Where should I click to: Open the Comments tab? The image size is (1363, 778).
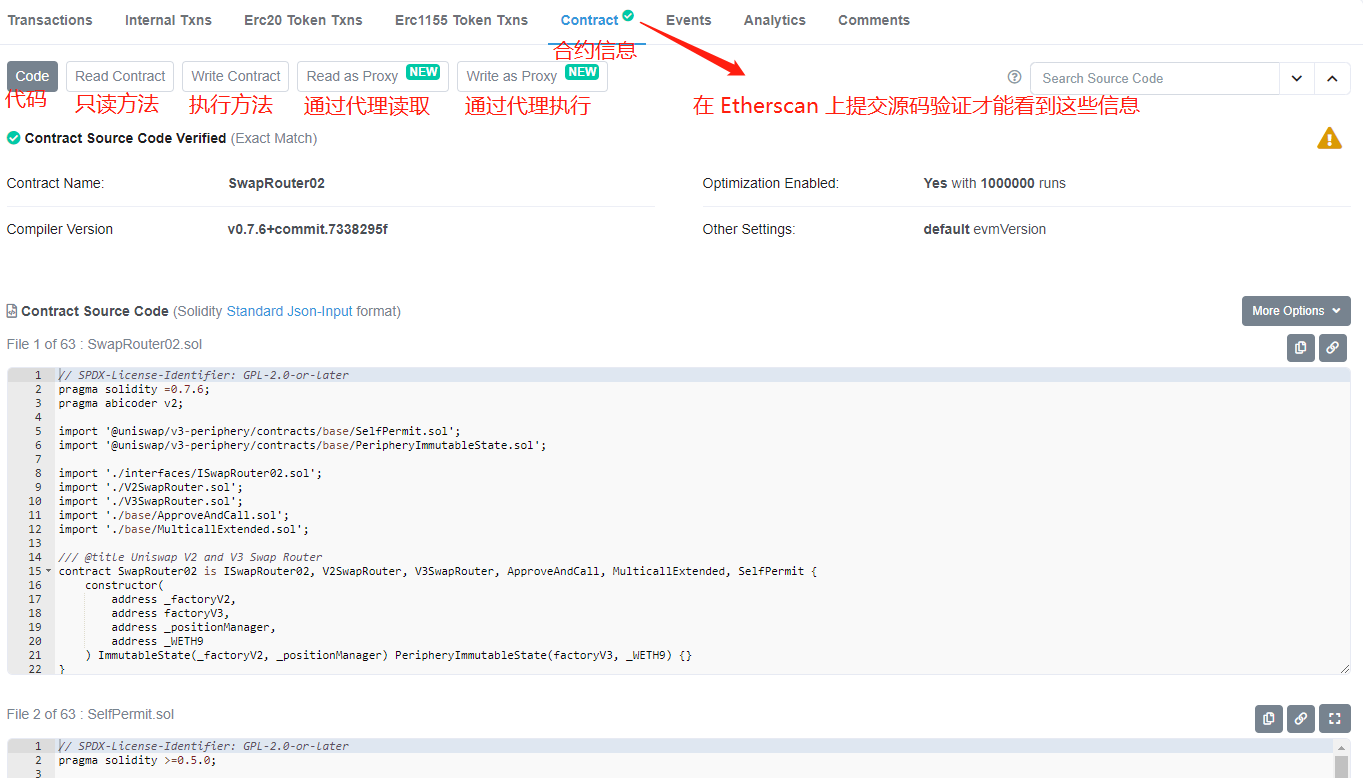tap(874, 20)
